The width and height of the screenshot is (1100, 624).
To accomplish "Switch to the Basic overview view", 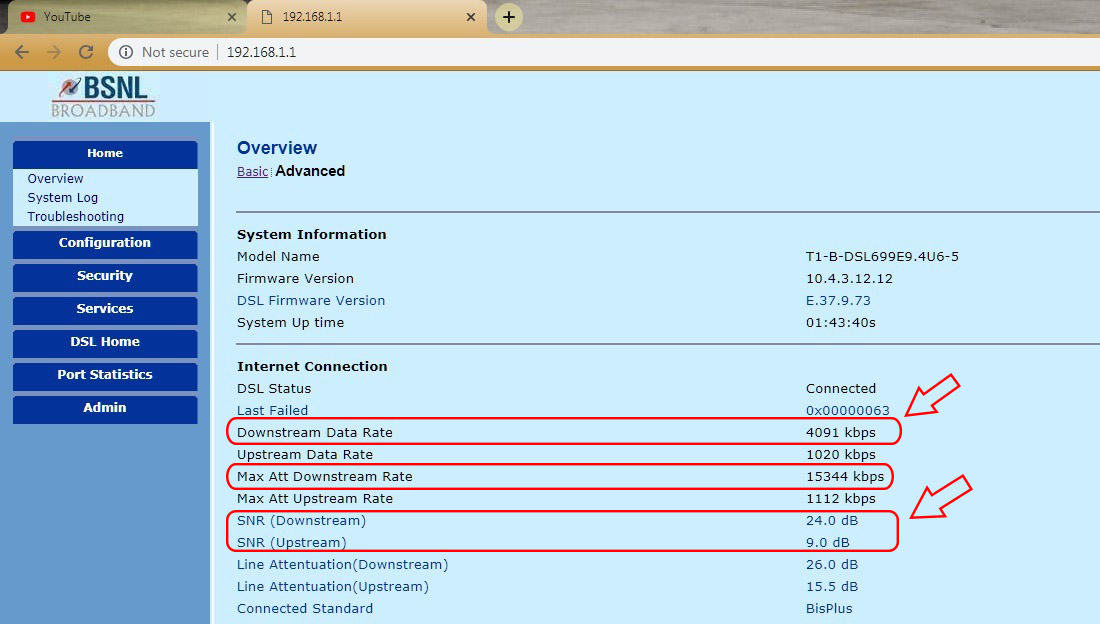I will pyautogui.click(x=252, y=172).
